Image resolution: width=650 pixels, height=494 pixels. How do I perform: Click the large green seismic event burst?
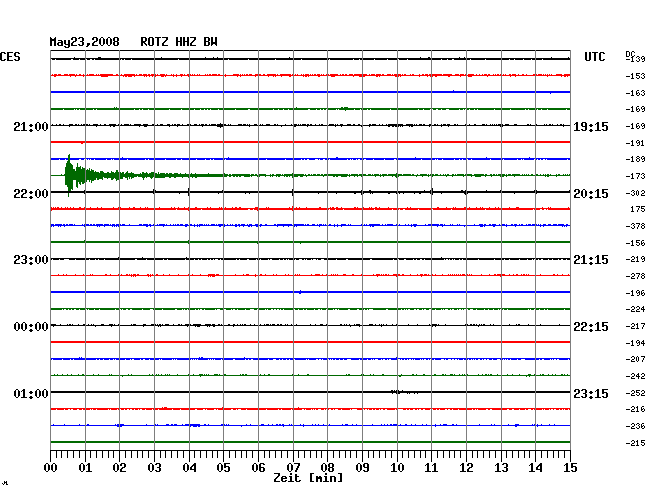(79, 175)
